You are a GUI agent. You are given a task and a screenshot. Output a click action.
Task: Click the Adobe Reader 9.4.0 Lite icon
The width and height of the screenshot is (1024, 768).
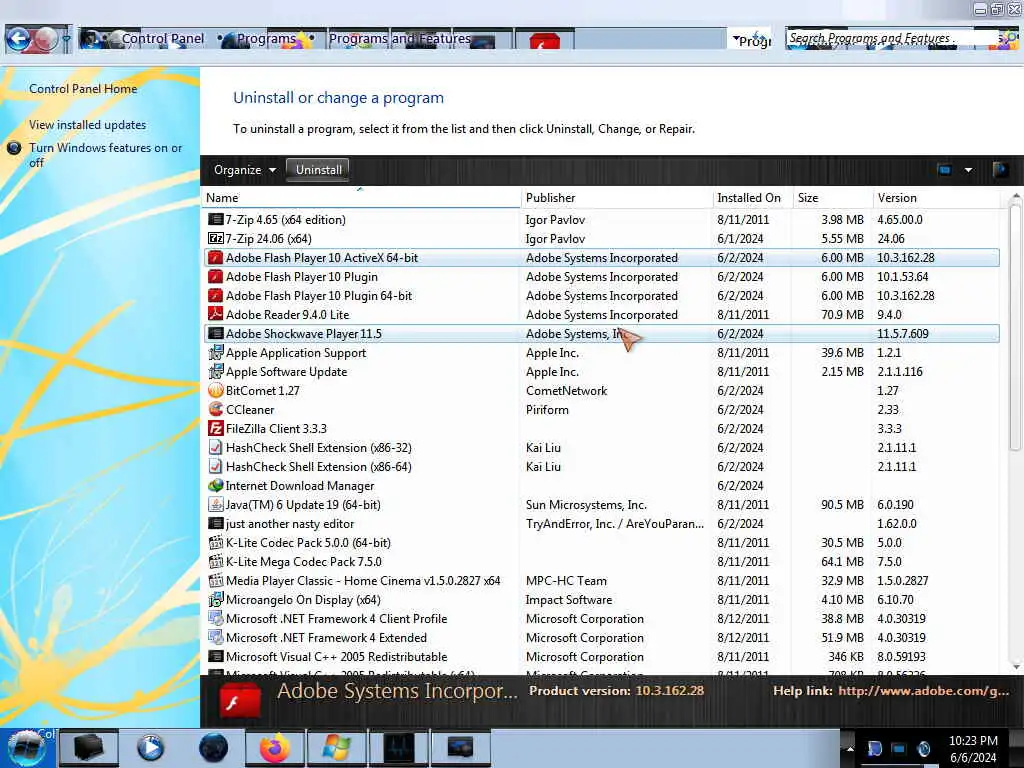pos(216,314)
